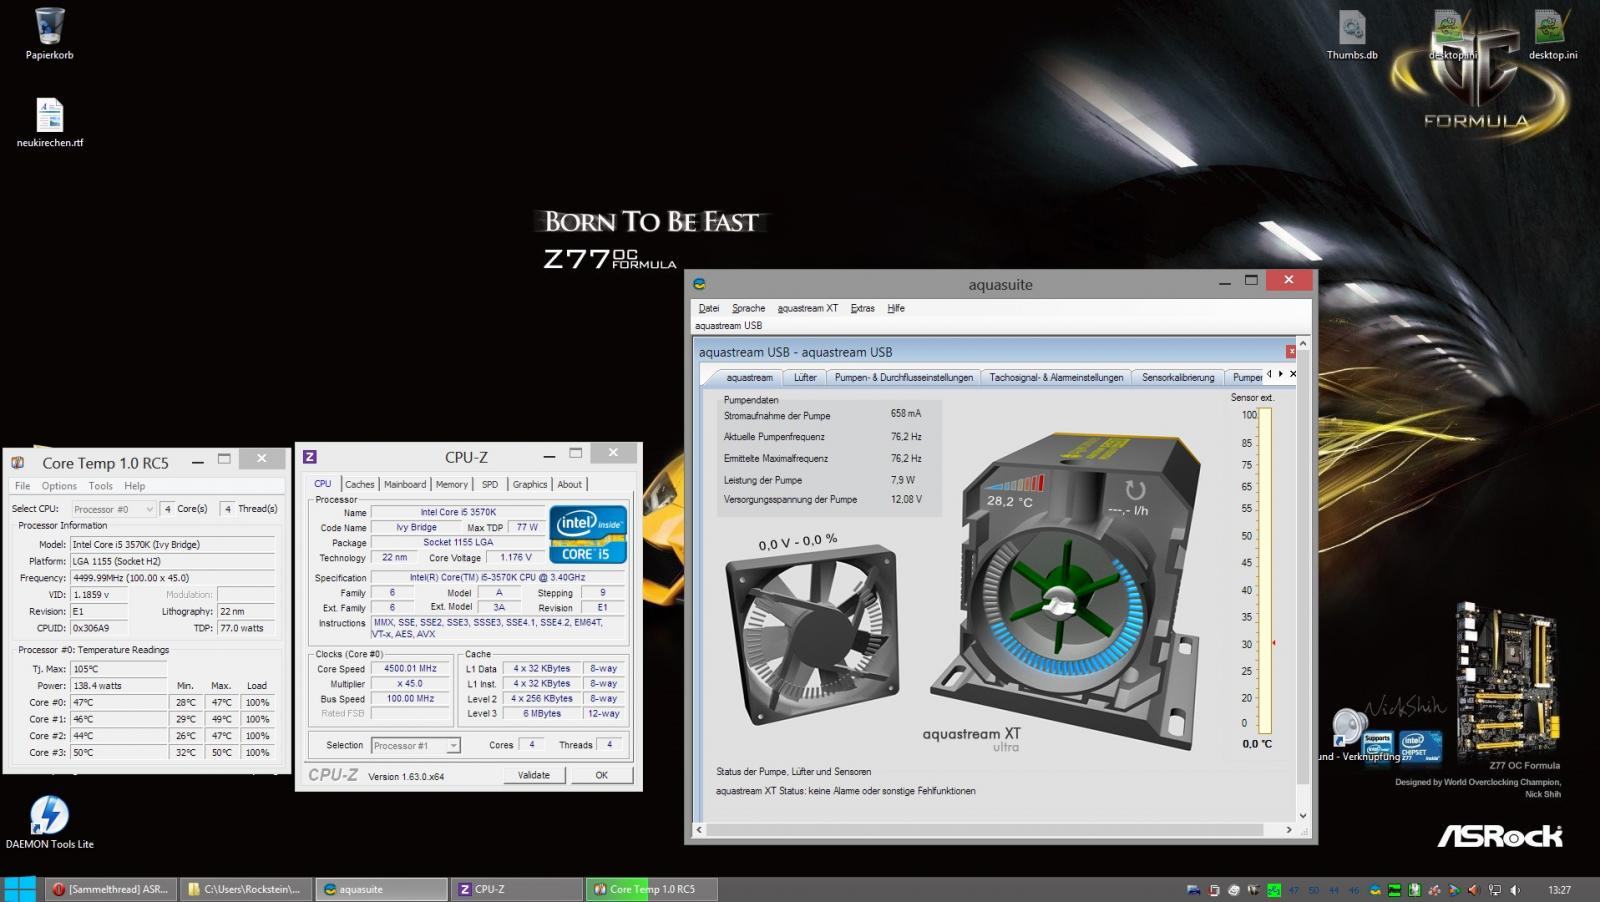Click the Sensor ext. temperature gauge bar

[1265, 572]
